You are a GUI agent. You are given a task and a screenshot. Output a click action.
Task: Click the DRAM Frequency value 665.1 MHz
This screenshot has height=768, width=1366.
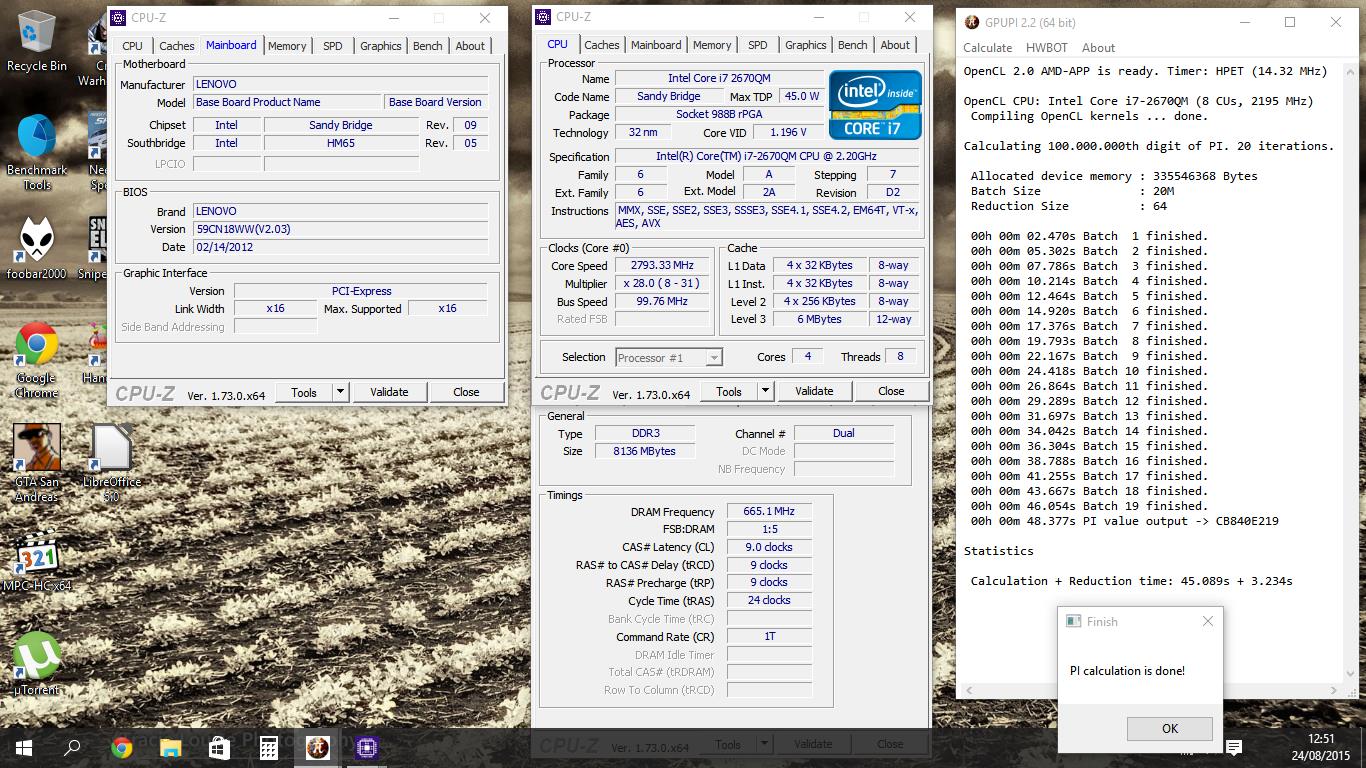(769, 512)
